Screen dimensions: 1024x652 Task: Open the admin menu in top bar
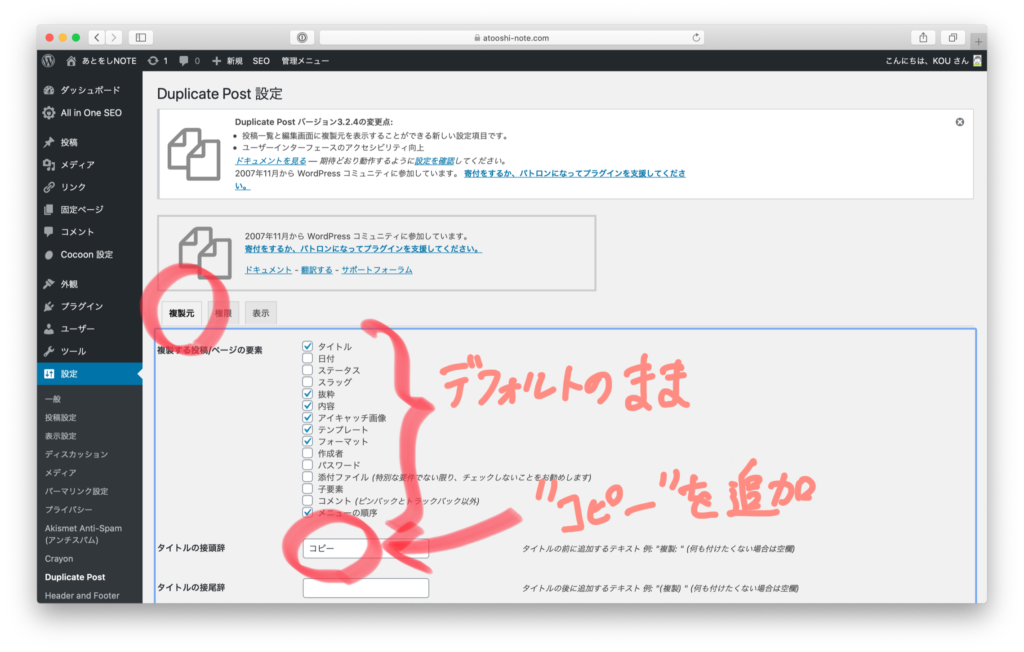click(x=305, y=61)
